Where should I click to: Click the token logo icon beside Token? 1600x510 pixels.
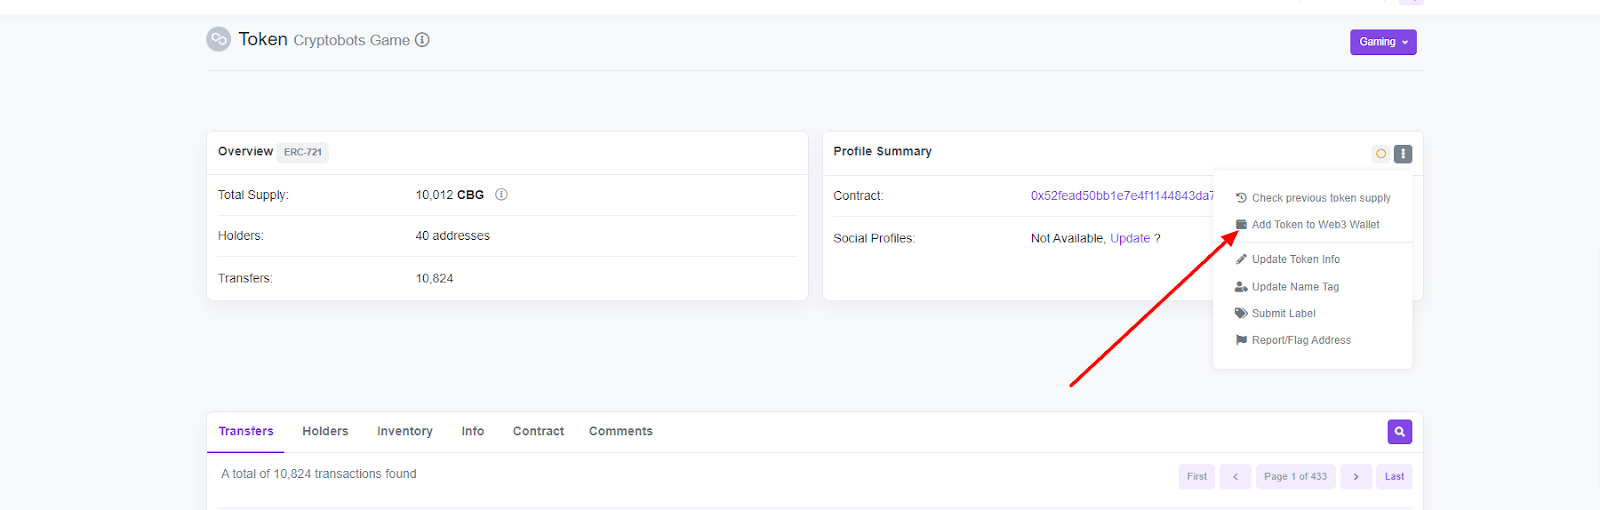[218, 39]
